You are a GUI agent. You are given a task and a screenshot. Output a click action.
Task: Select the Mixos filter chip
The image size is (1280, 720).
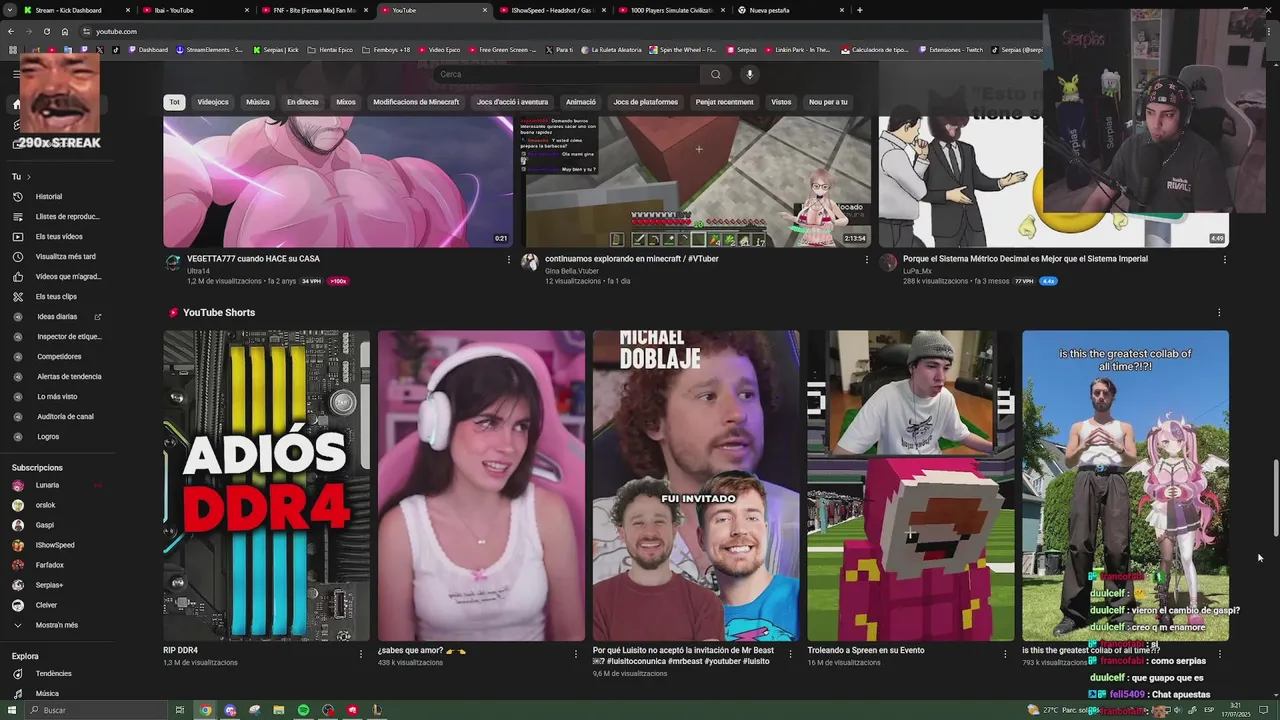[346, 102]
